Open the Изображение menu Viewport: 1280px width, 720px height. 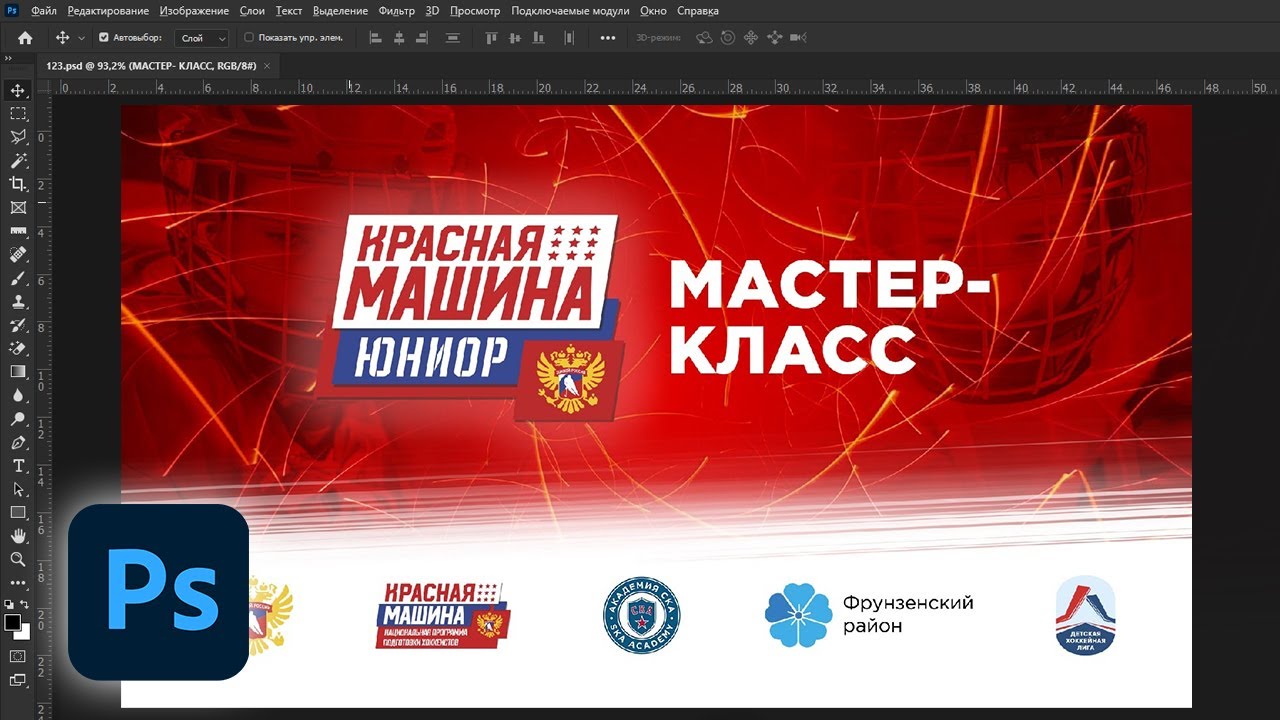point(194,11)
